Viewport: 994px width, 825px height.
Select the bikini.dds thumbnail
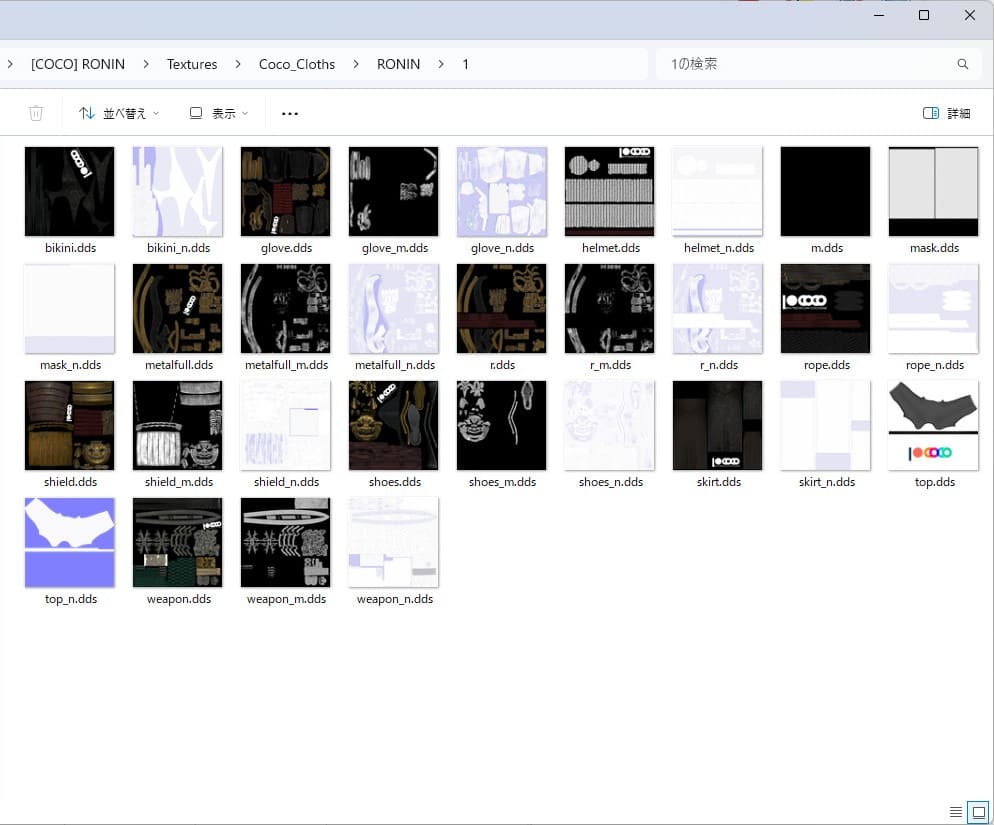[69, 191]
